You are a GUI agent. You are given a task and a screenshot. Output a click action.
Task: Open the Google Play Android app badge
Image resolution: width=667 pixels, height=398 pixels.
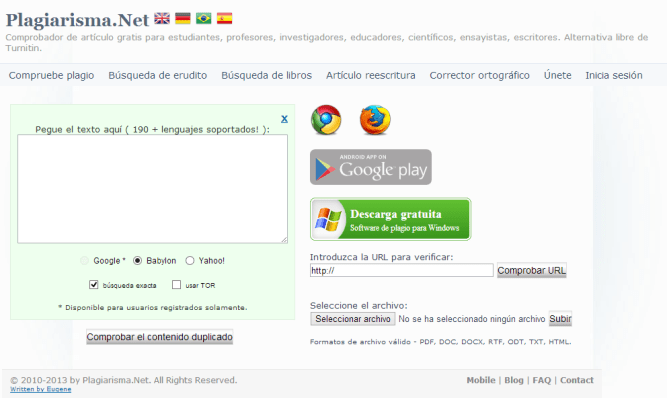click(371, 167)
